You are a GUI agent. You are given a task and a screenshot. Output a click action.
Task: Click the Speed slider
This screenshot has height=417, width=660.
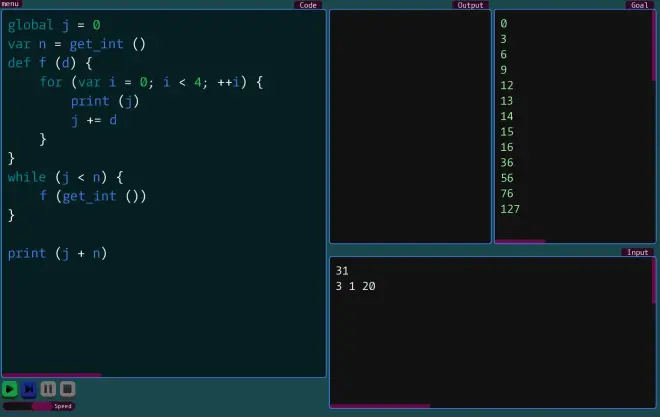(x=39, y=406)
